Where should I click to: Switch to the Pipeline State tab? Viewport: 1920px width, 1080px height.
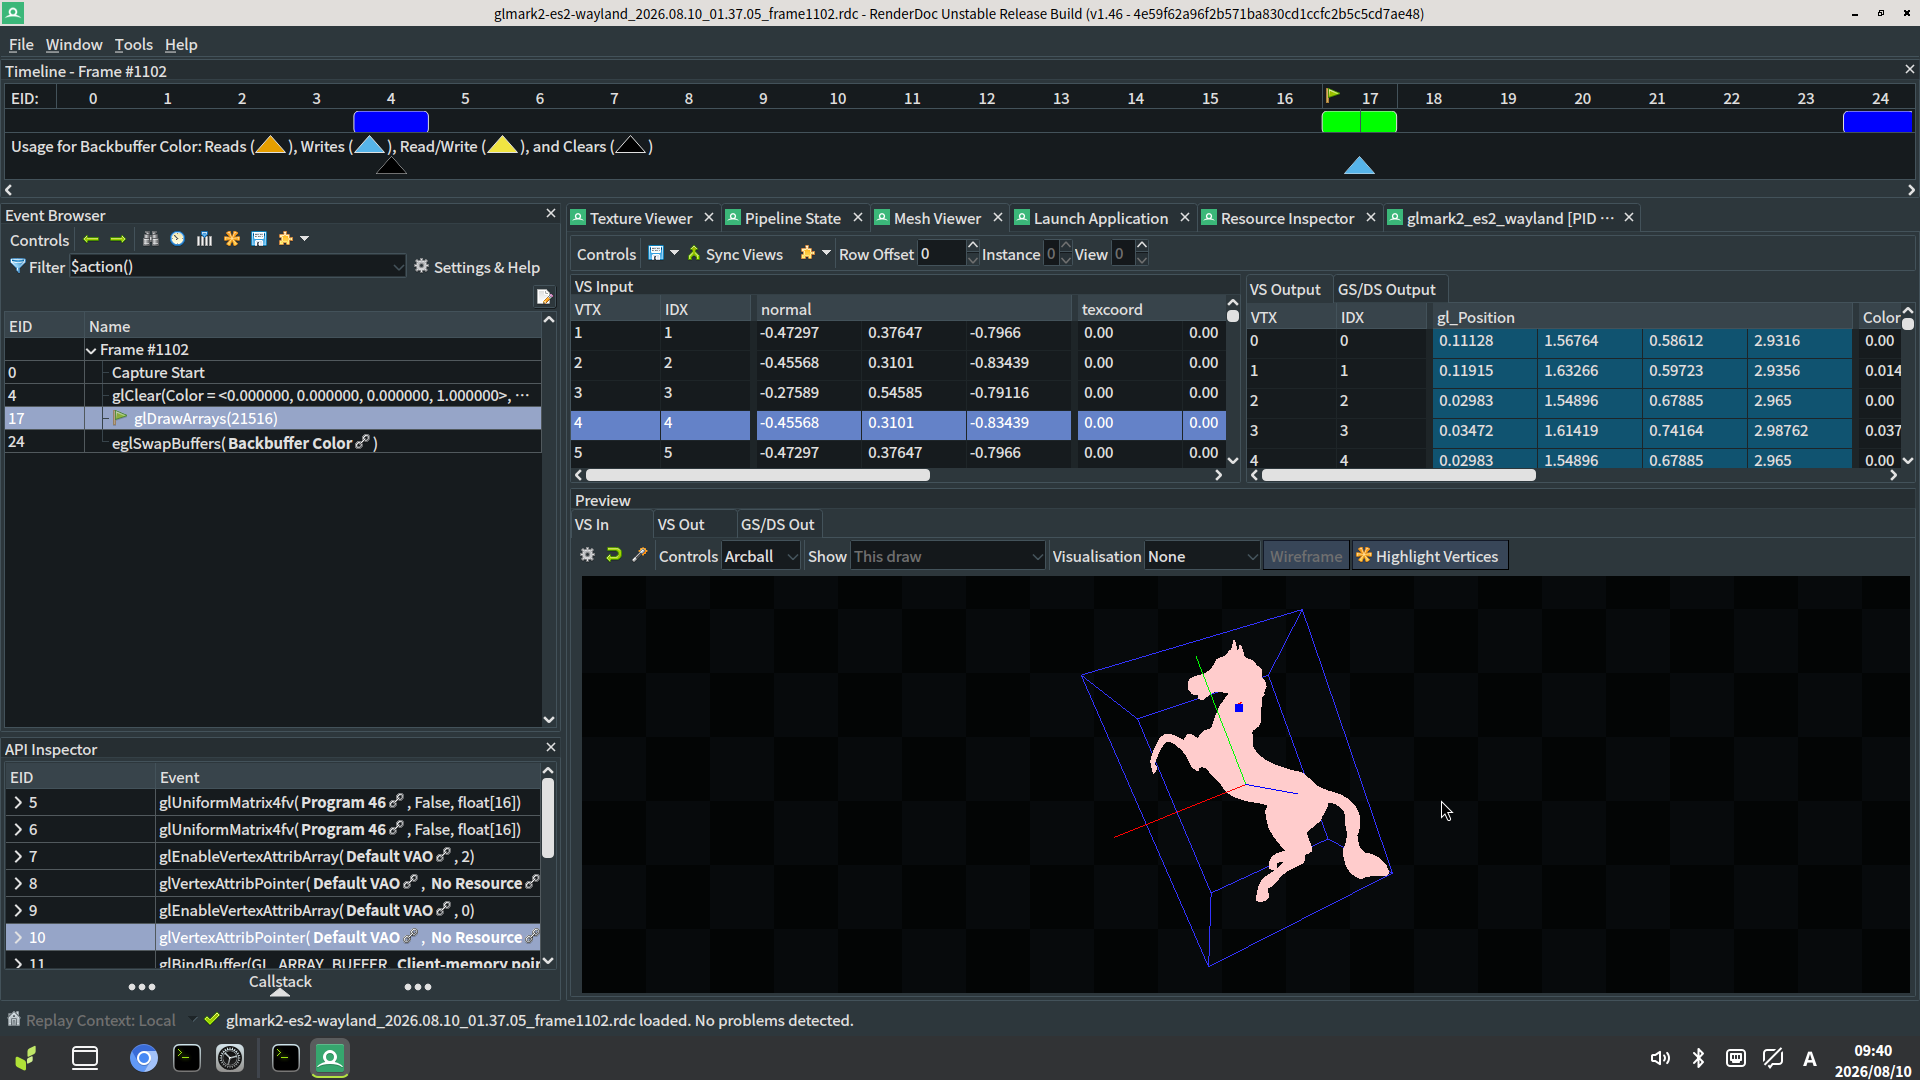point(792,218)
